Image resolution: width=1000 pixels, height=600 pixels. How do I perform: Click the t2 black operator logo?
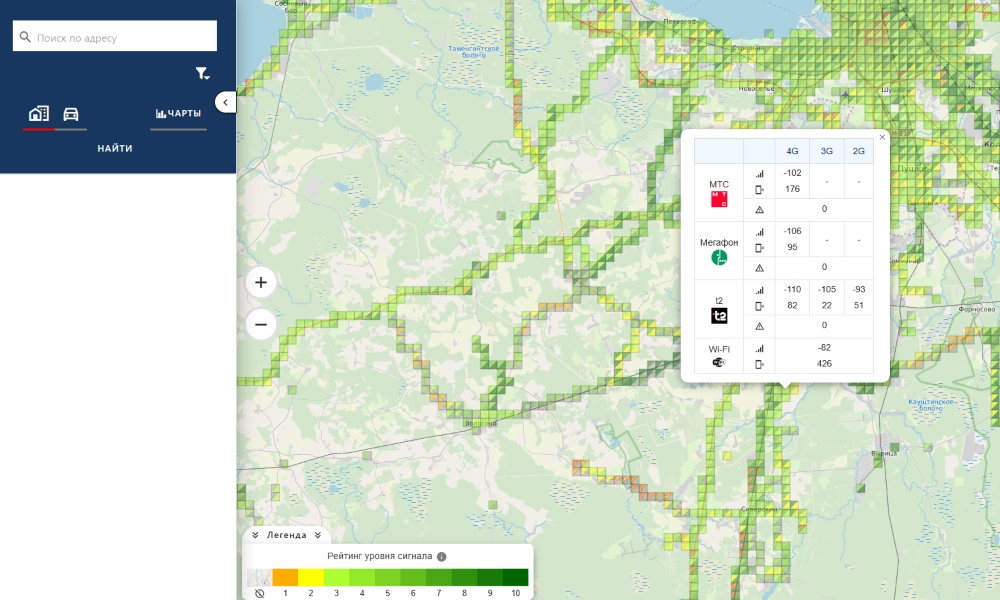719,316
